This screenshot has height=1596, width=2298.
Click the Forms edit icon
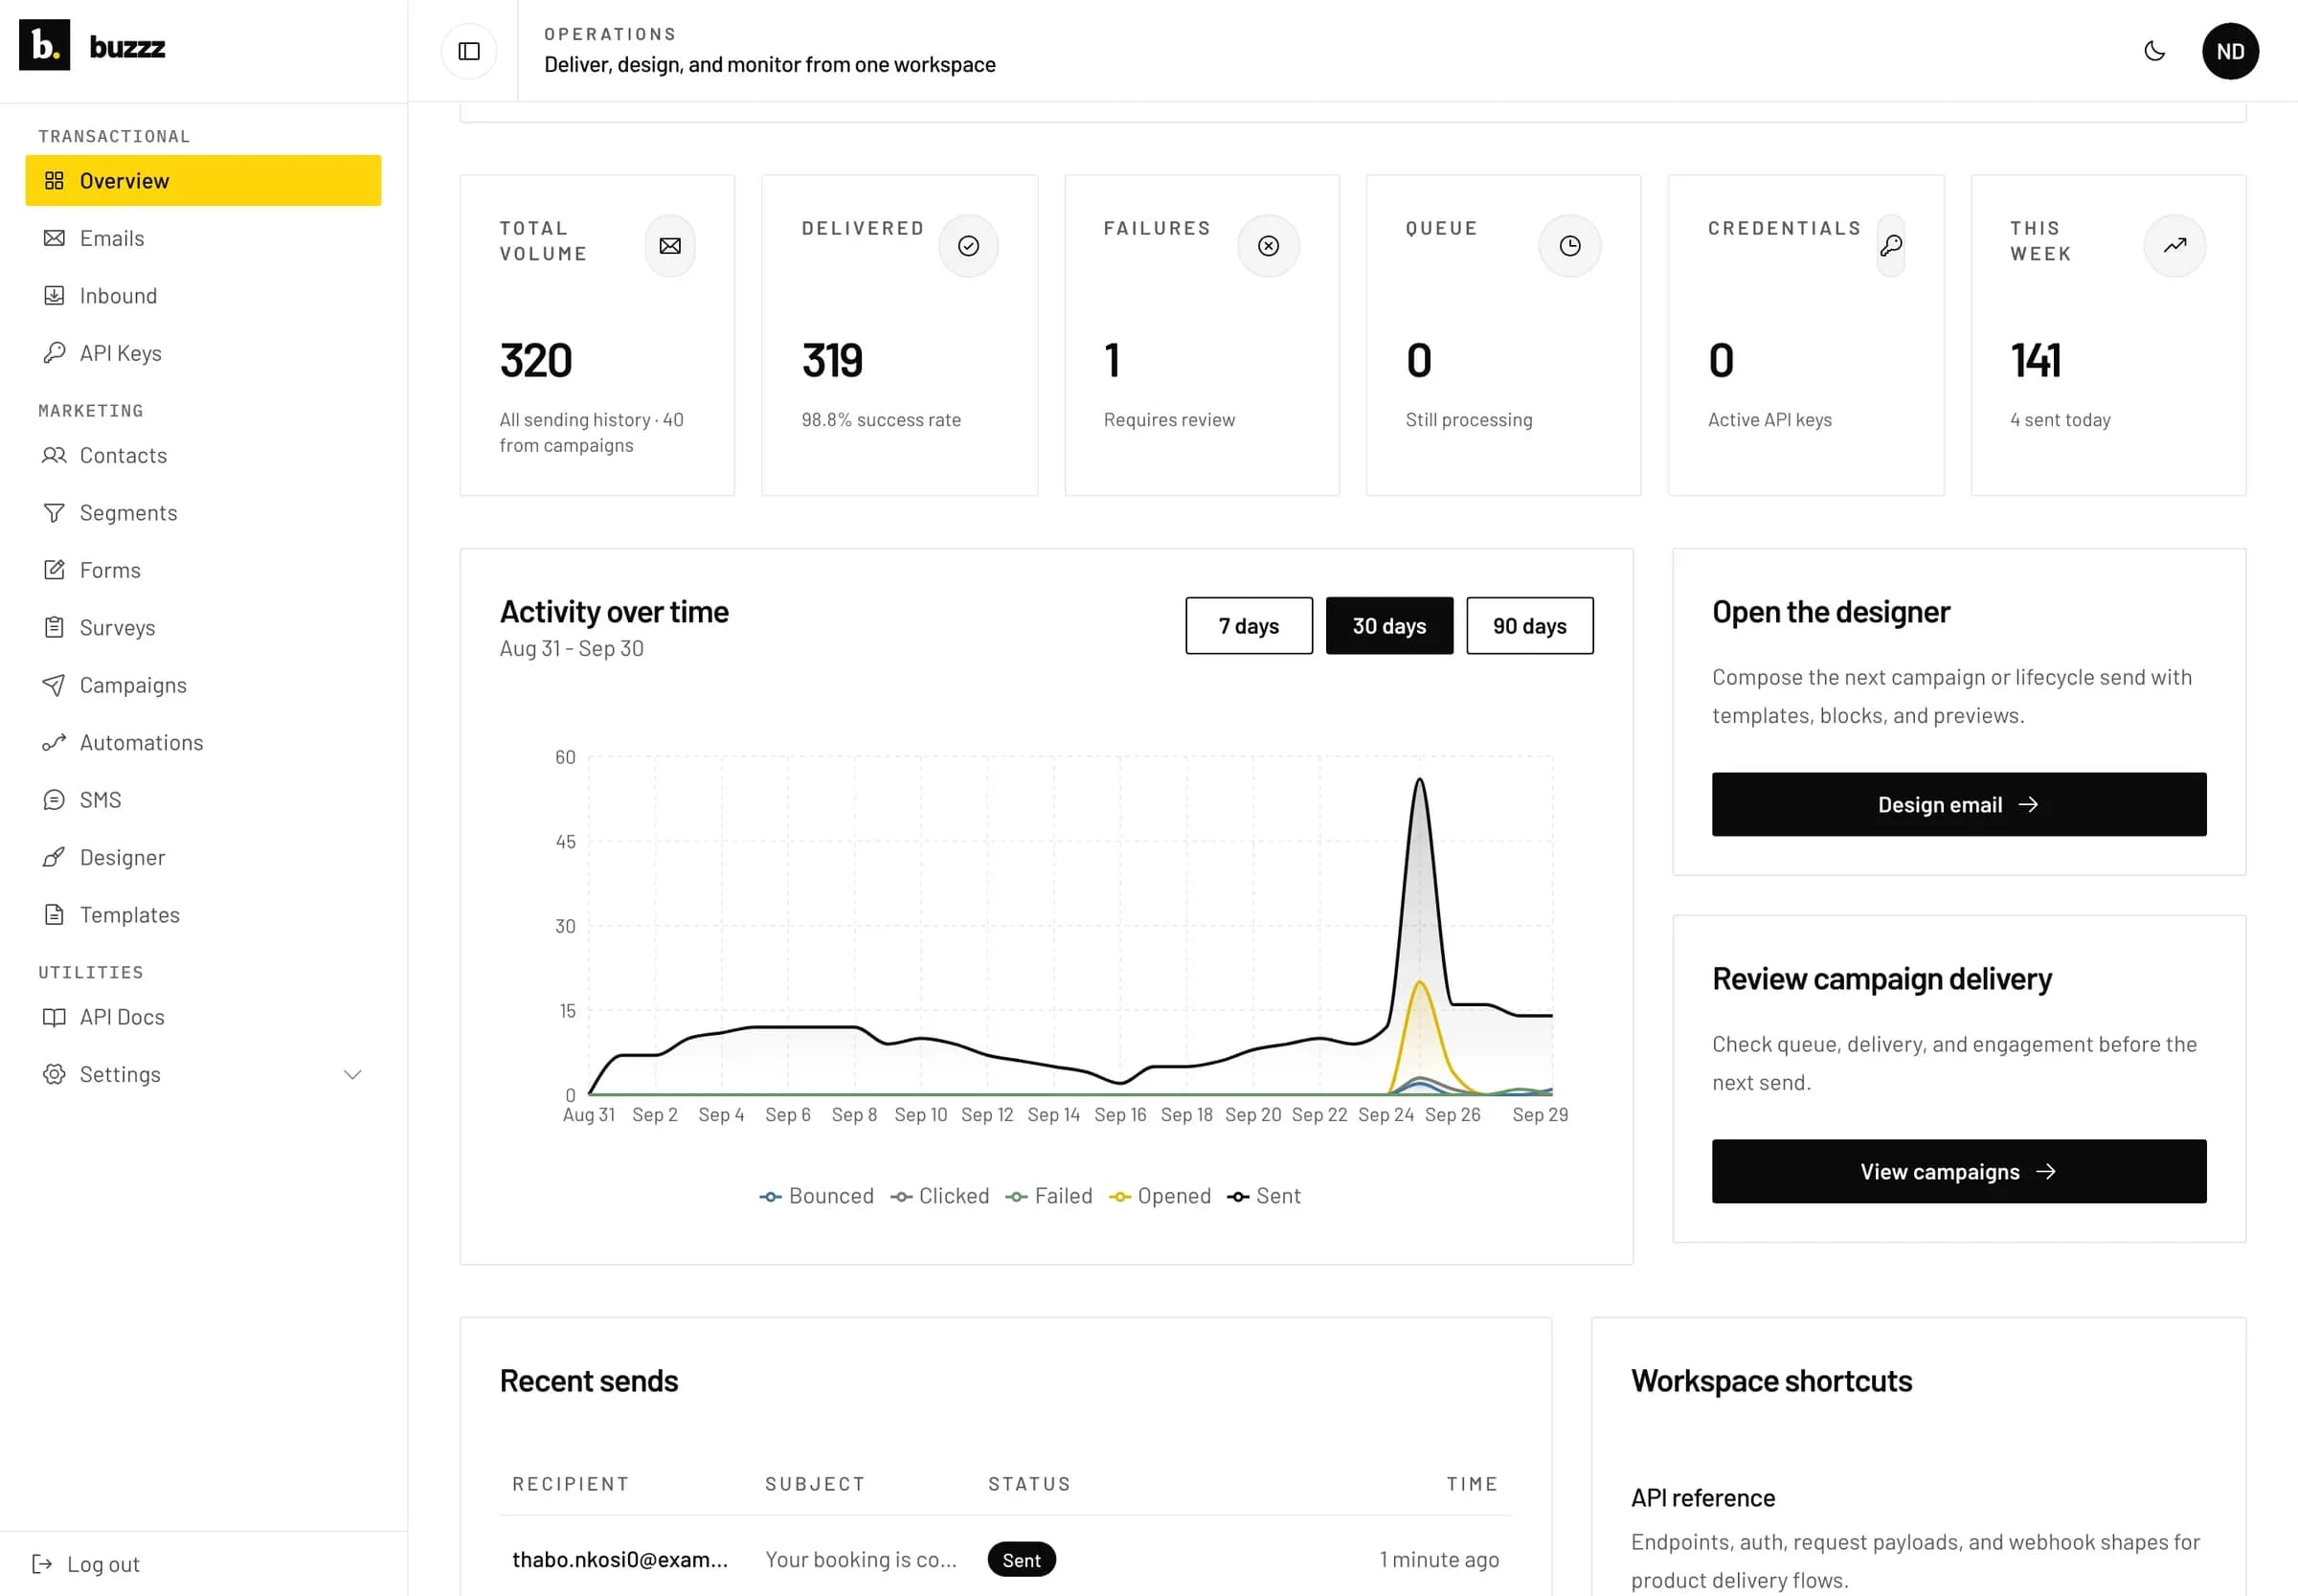click(54, 570)
